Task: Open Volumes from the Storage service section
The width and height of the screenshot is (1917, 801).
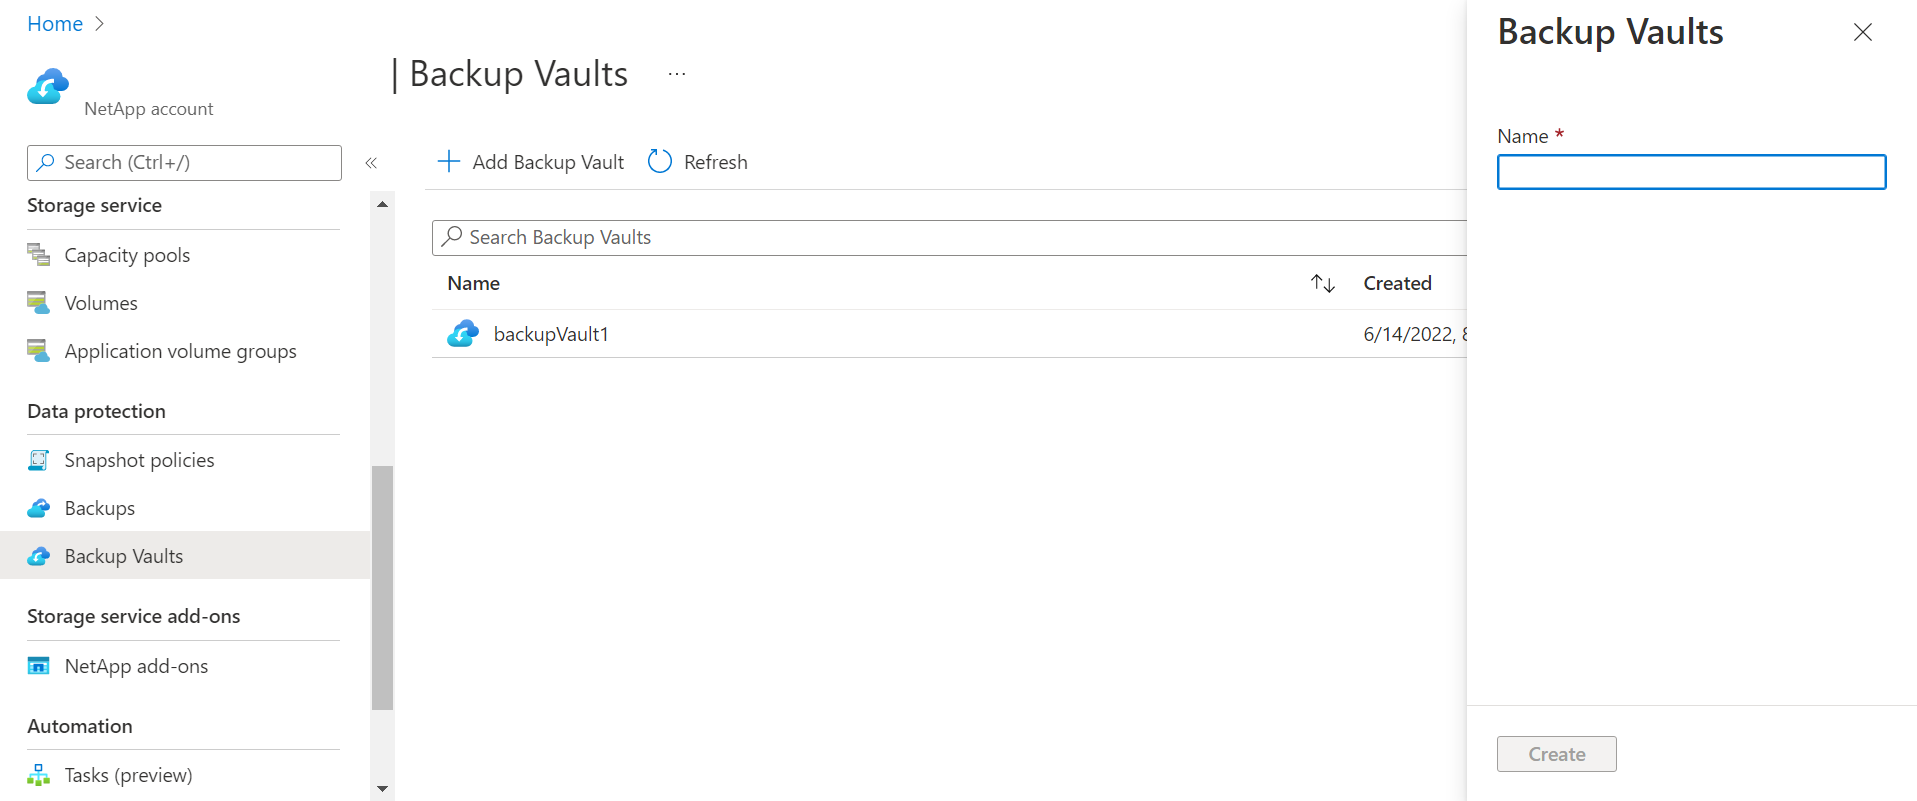Action: (101, 303)
